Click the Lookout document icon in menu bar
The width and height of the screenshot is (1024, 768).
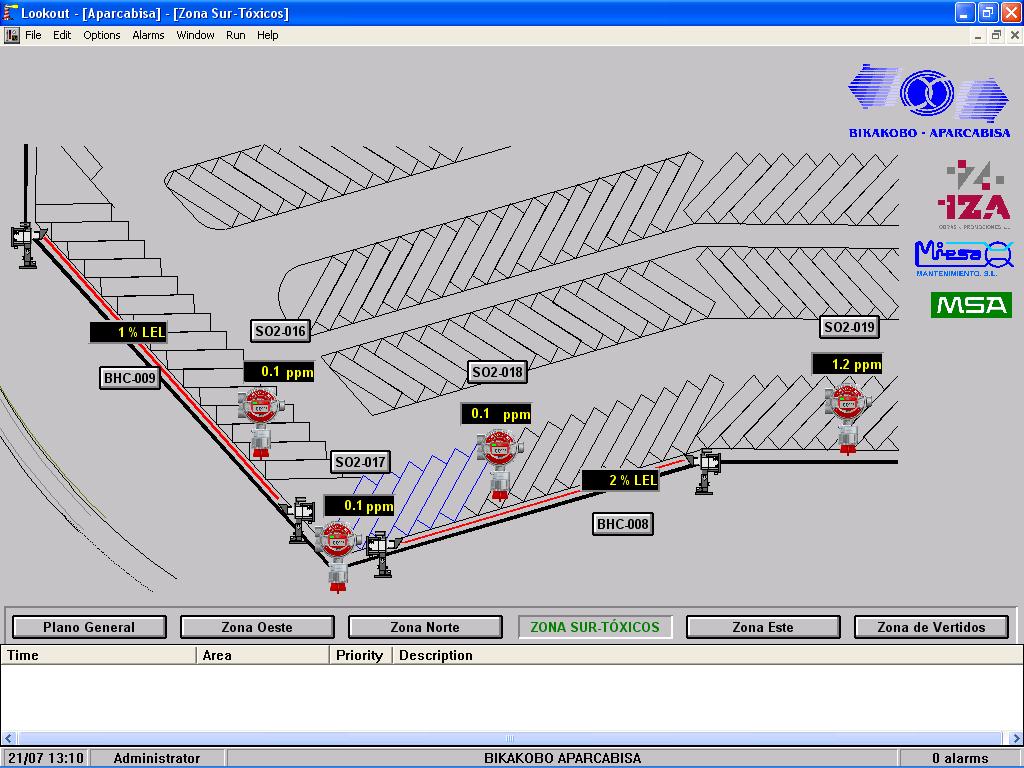pos(12,35)
